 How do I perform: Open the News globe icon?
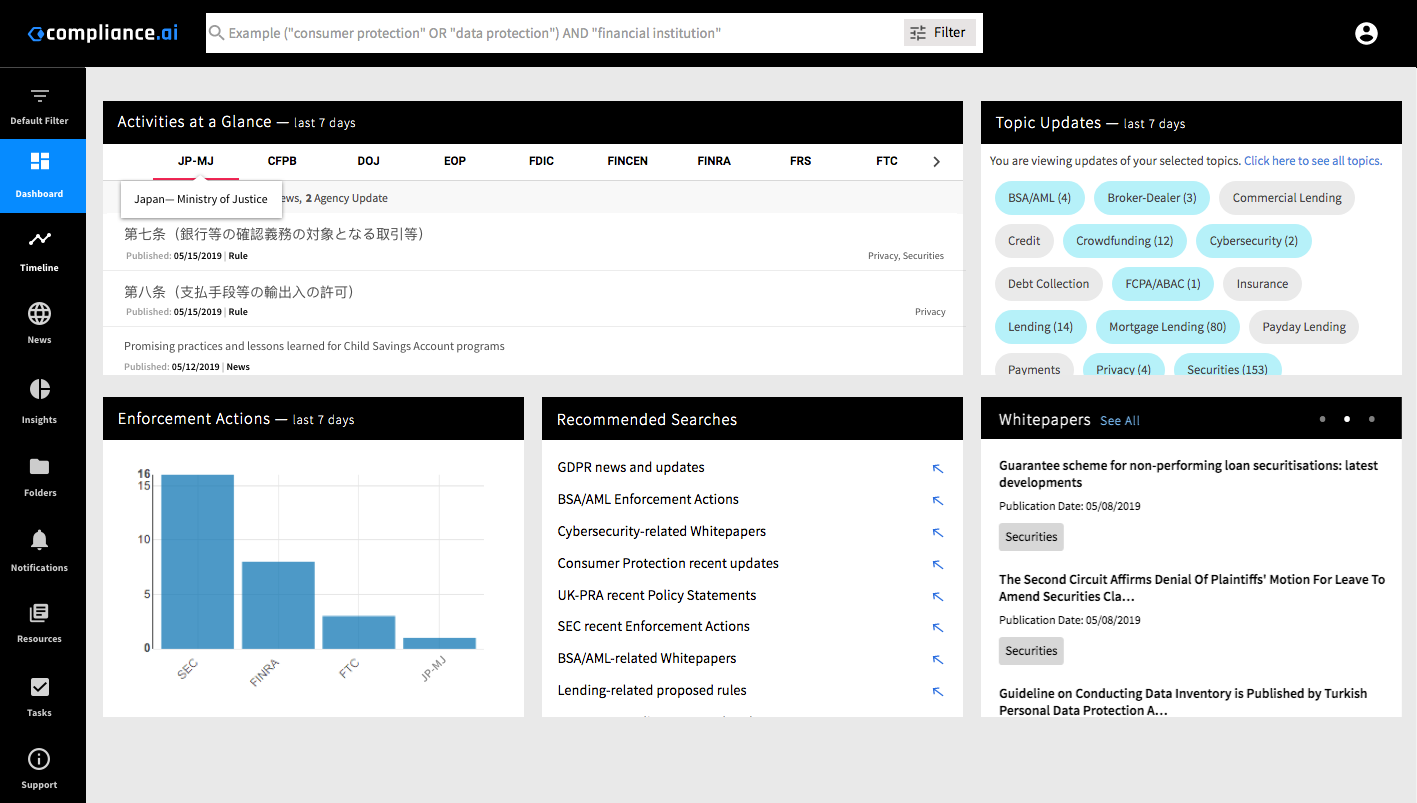[x=39, y=313]
